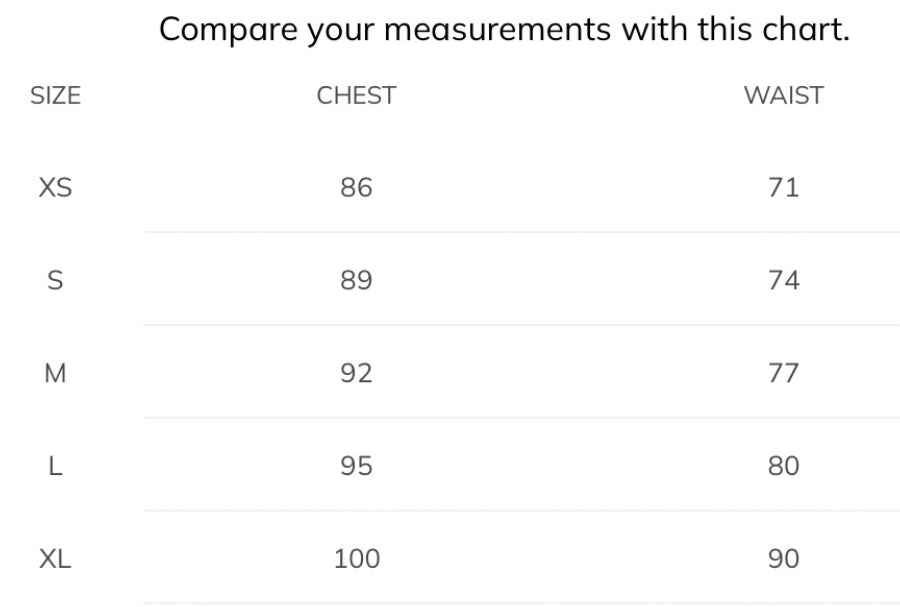Click the XL chest value 100
Viewport: 900px width, 607px height.
(x=356, y=559)
